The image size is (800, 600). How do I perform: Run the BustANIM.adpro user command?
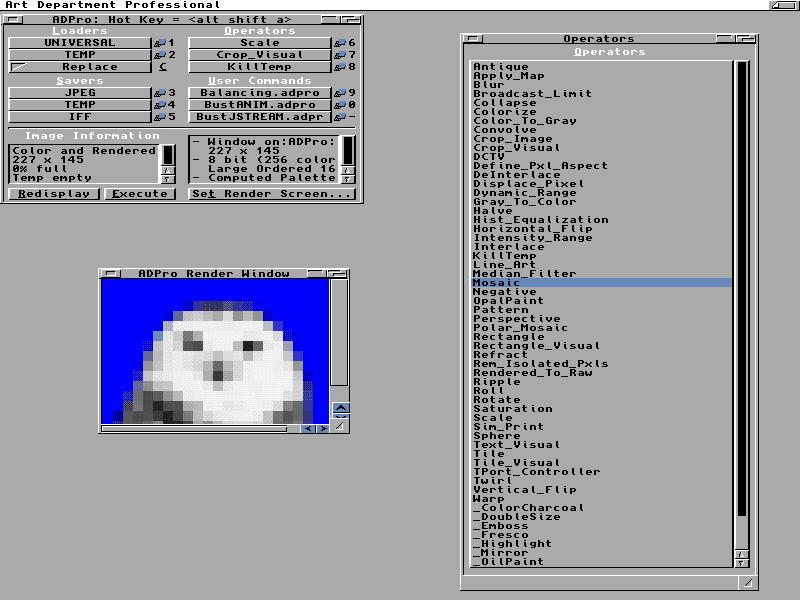tap(260, 105)
